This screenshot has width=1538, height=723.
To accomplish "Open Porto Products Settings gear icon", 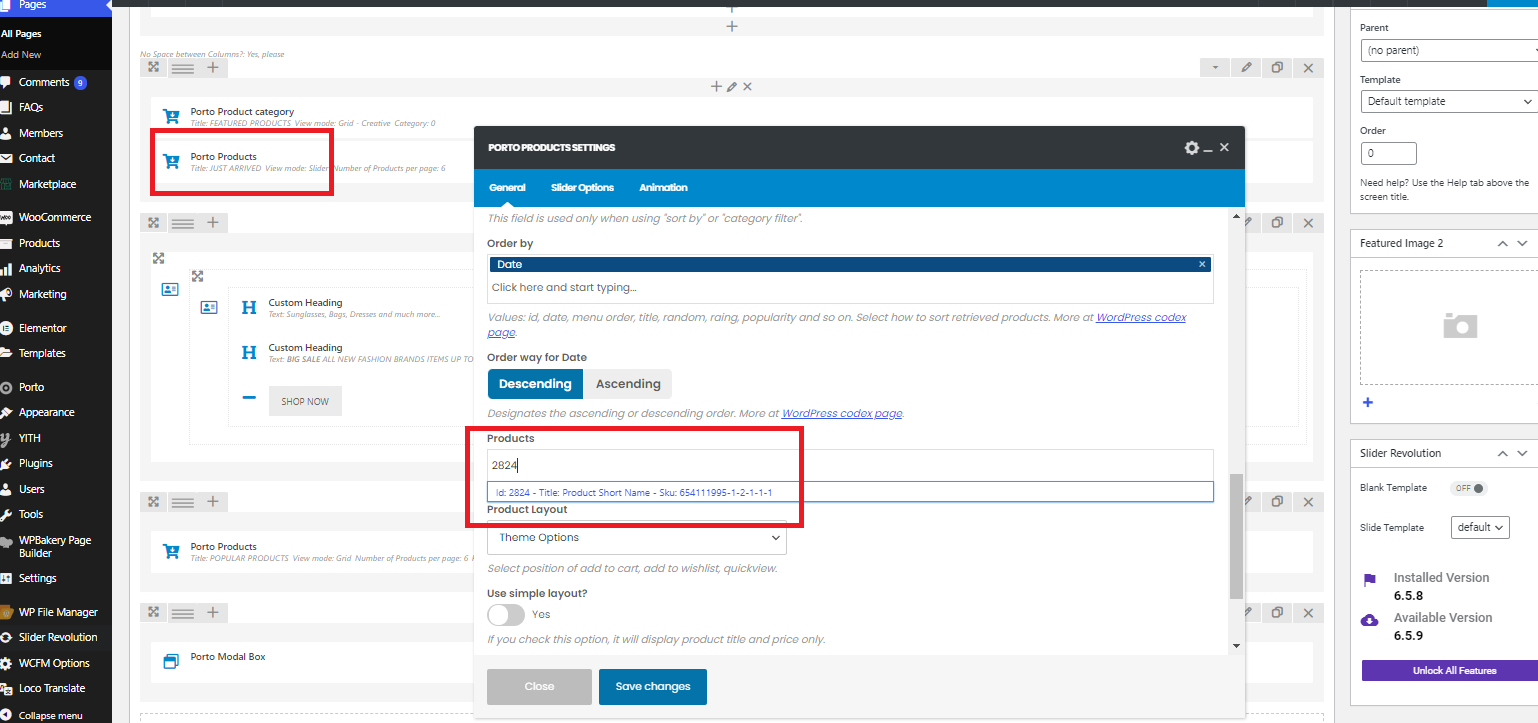I will point(1191,148).
